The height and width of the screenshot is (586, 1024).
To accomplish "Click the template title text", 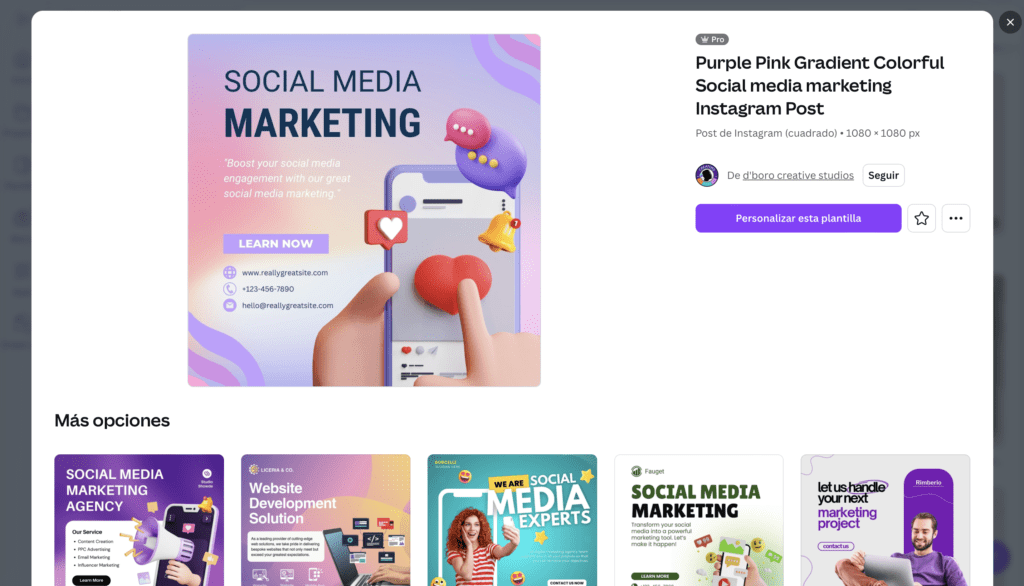I will [820, 85].
